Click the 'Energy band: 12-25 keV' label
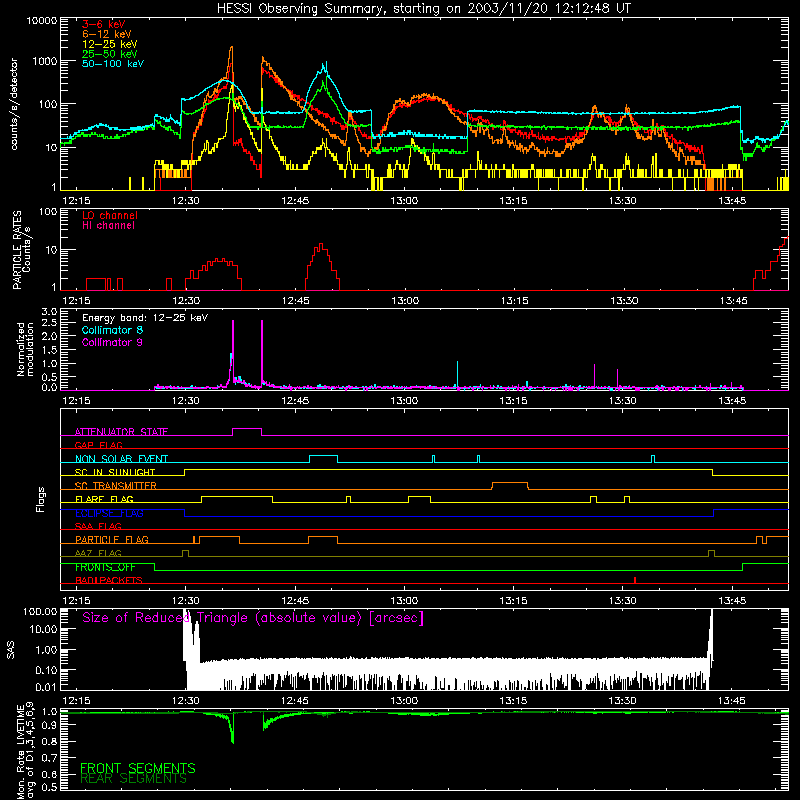800x800 pixels. (145, 318)
